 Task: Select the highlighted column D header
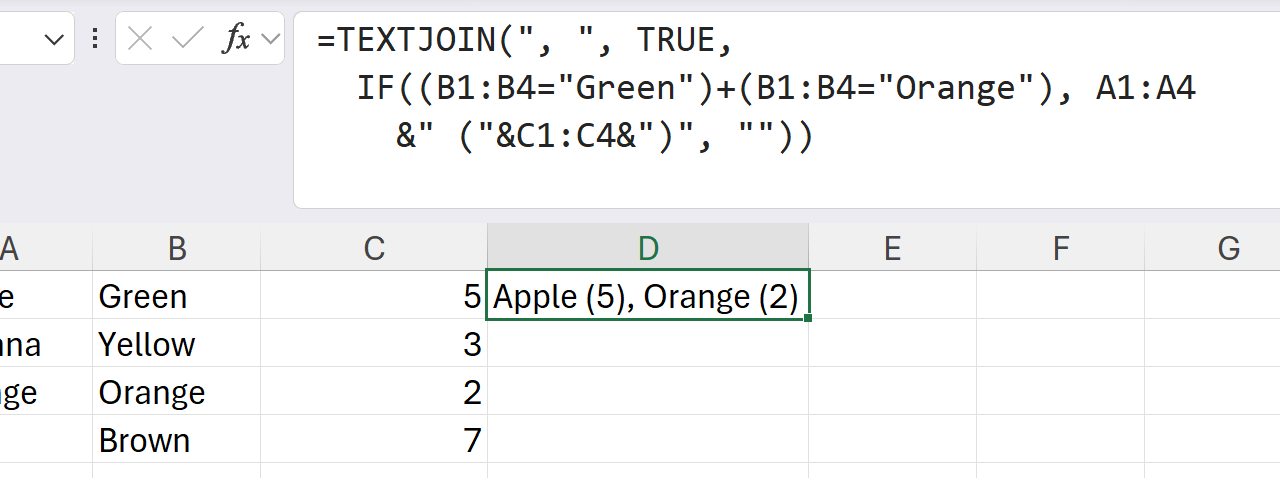click(648, 248)
